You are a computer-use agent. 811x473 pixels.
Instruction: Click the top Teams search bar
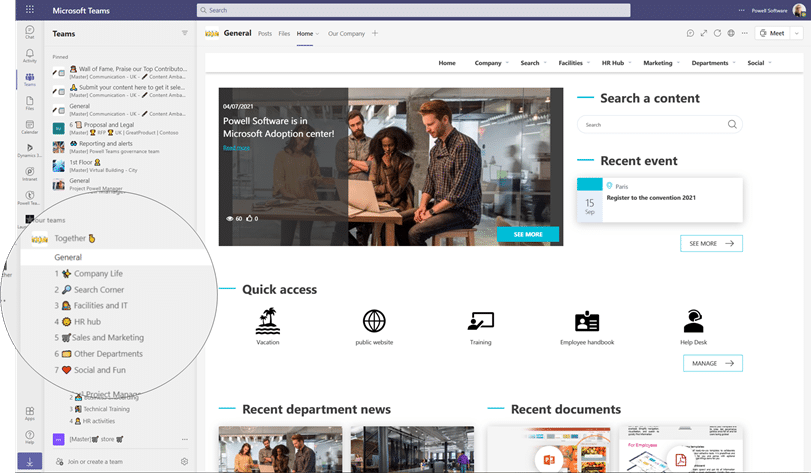[413, 10]
